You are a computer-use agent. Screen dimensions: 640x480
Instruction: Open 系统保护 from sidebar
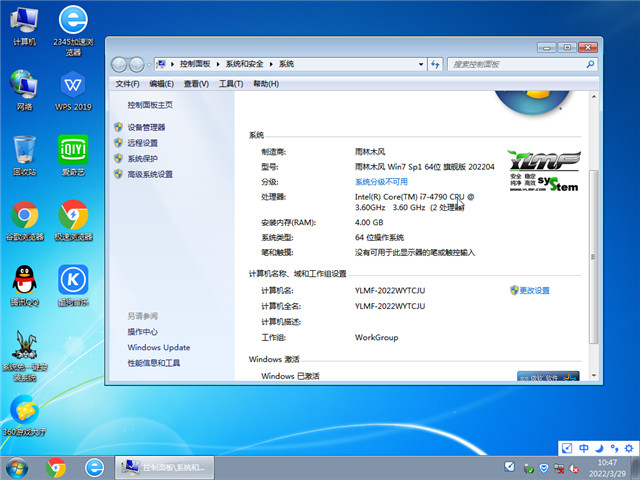point(142,158)
